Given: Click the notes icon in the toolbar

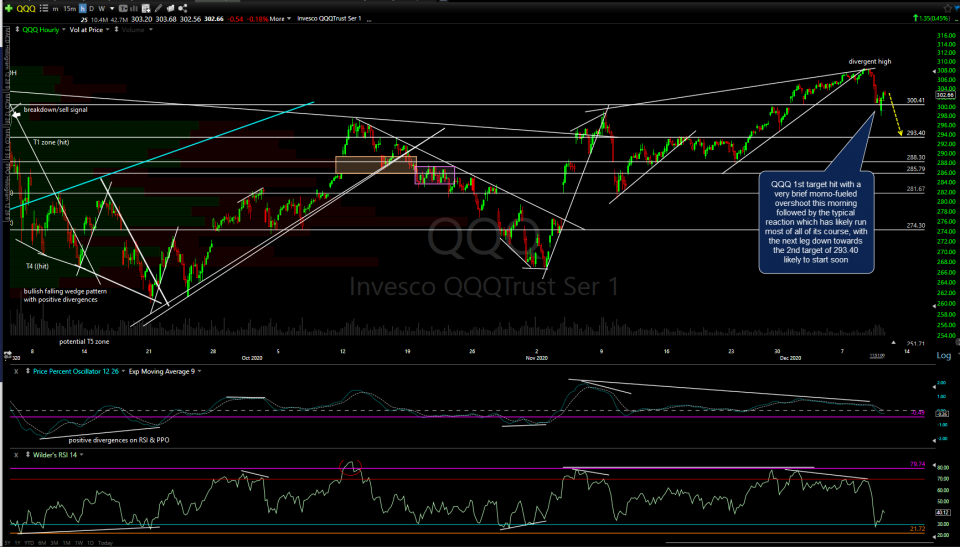Looking at the screenshot, I should pos(170,9).
